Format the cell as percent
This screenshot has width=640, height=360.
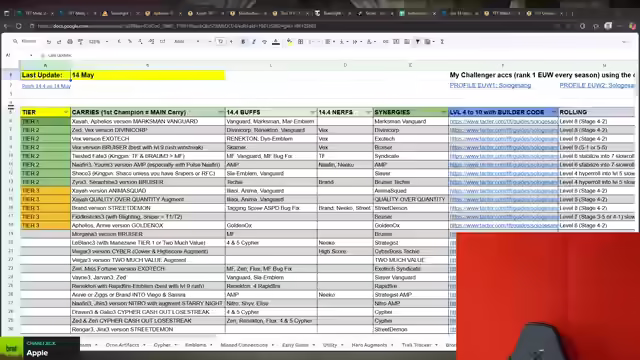130,42
